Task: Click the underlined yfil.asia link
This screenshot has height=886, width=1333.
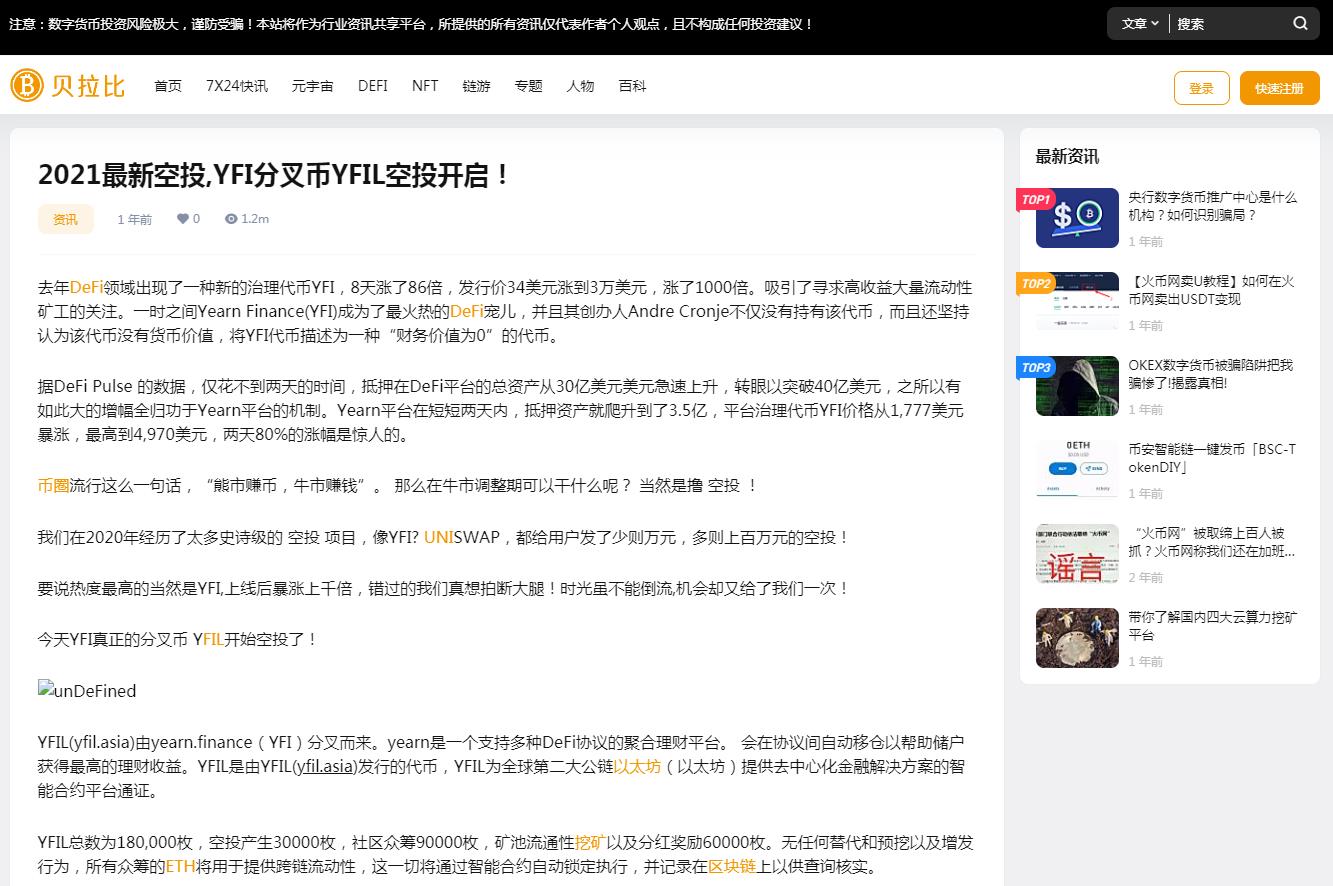Action: [x=324, y=767]
